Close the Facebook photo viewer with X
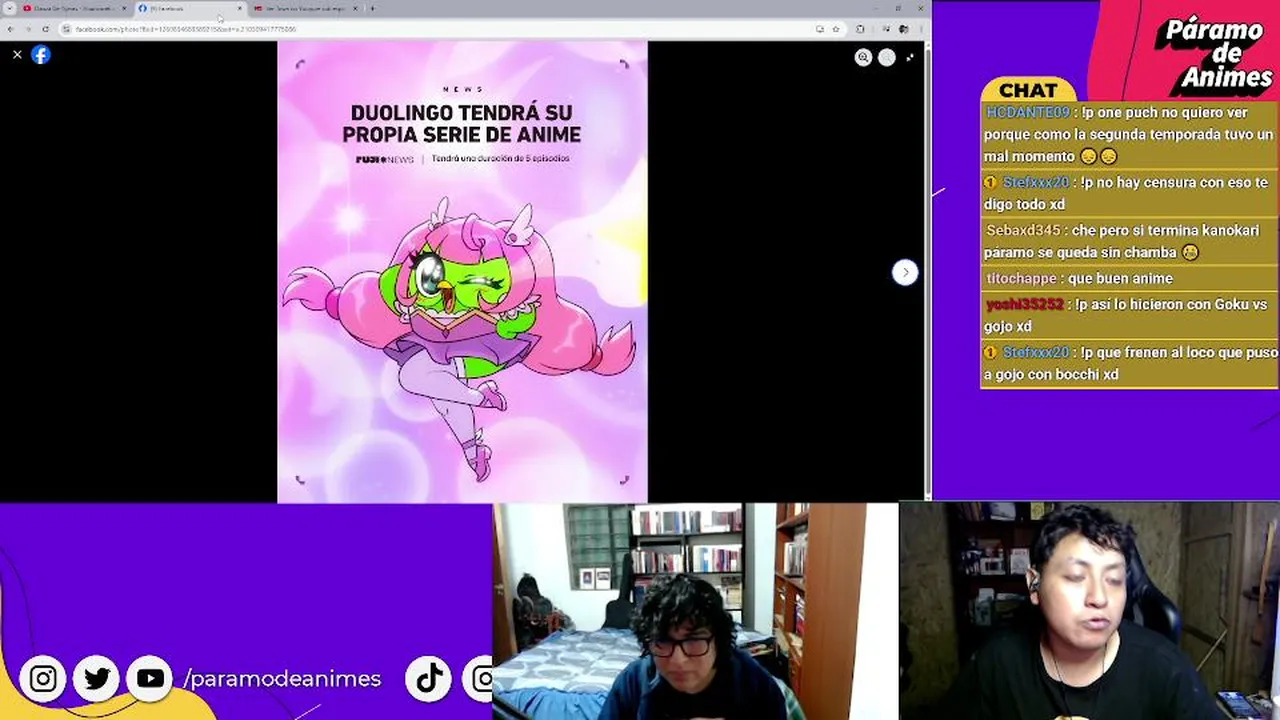The image size is (1280, 720). (x=17, y=55)
